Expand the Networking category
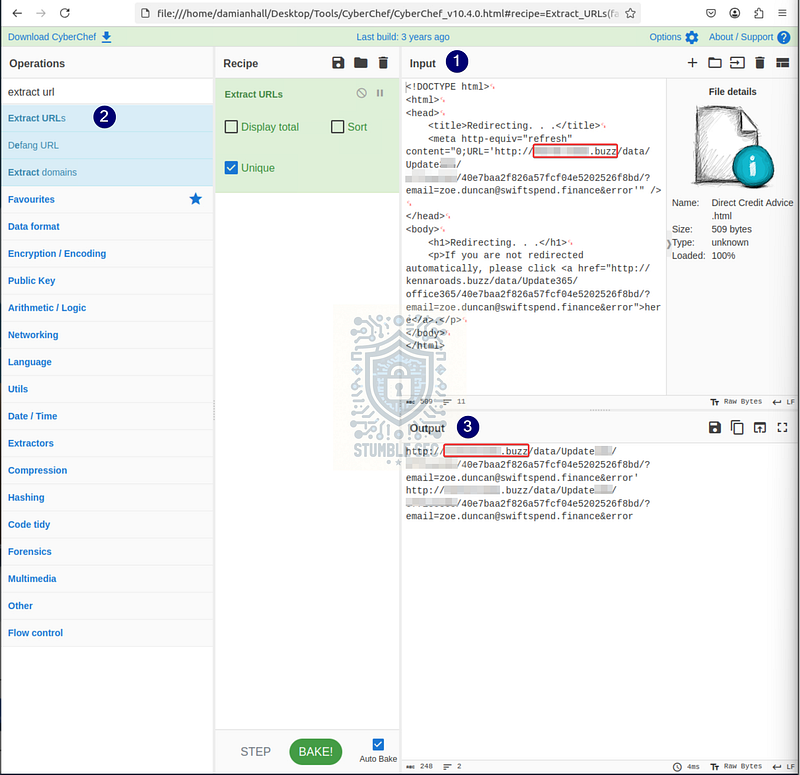This screenshot has width=800, height=775. (107, 335)
